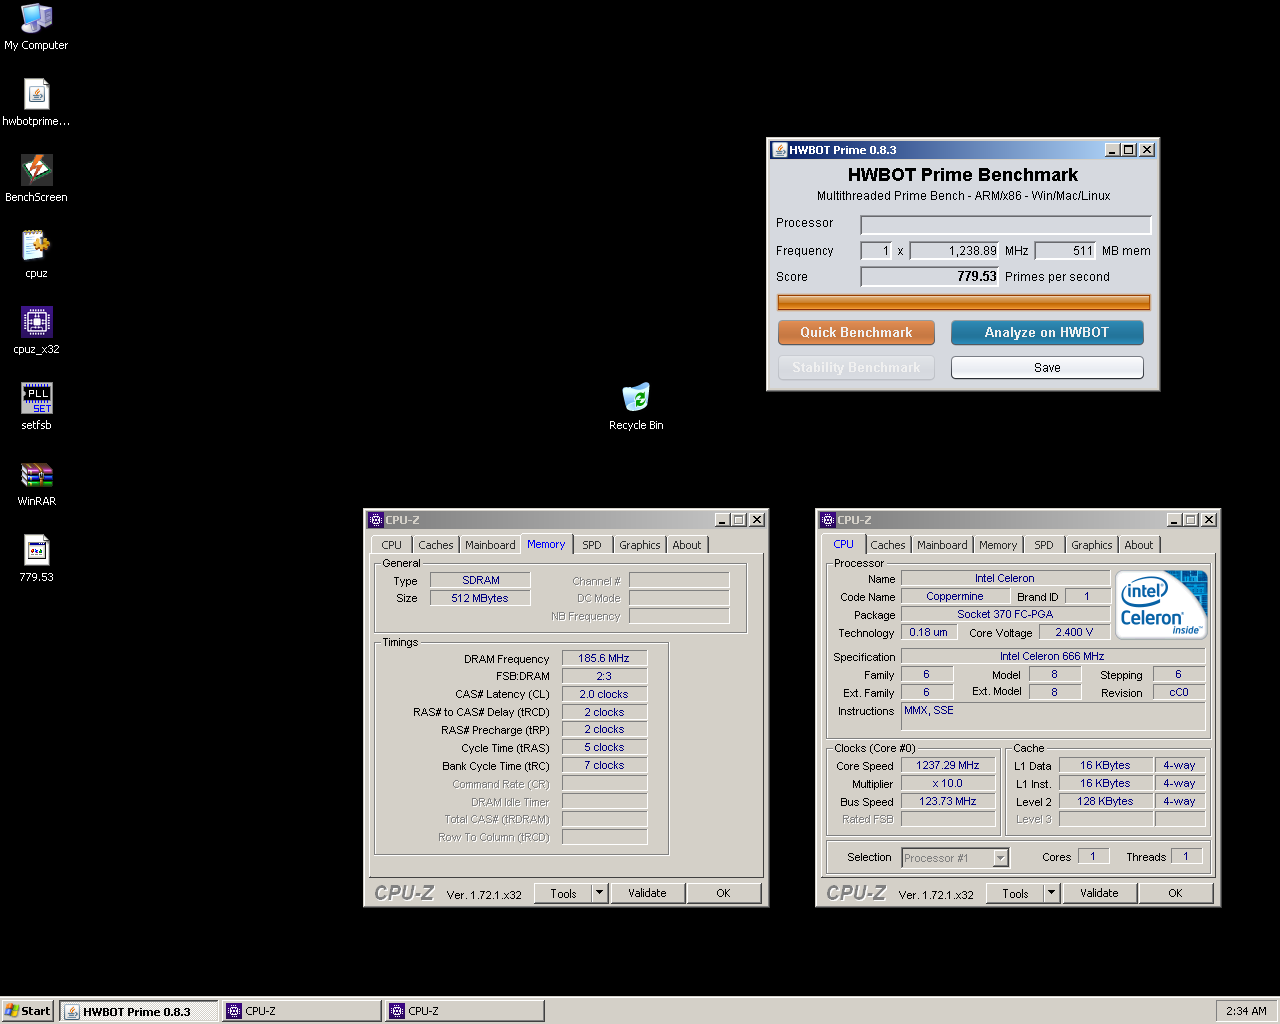This screenshot has width=1280, height=1024.
Task: Open Caches tab in right CPU-Z window
Action: pos(887,545)
